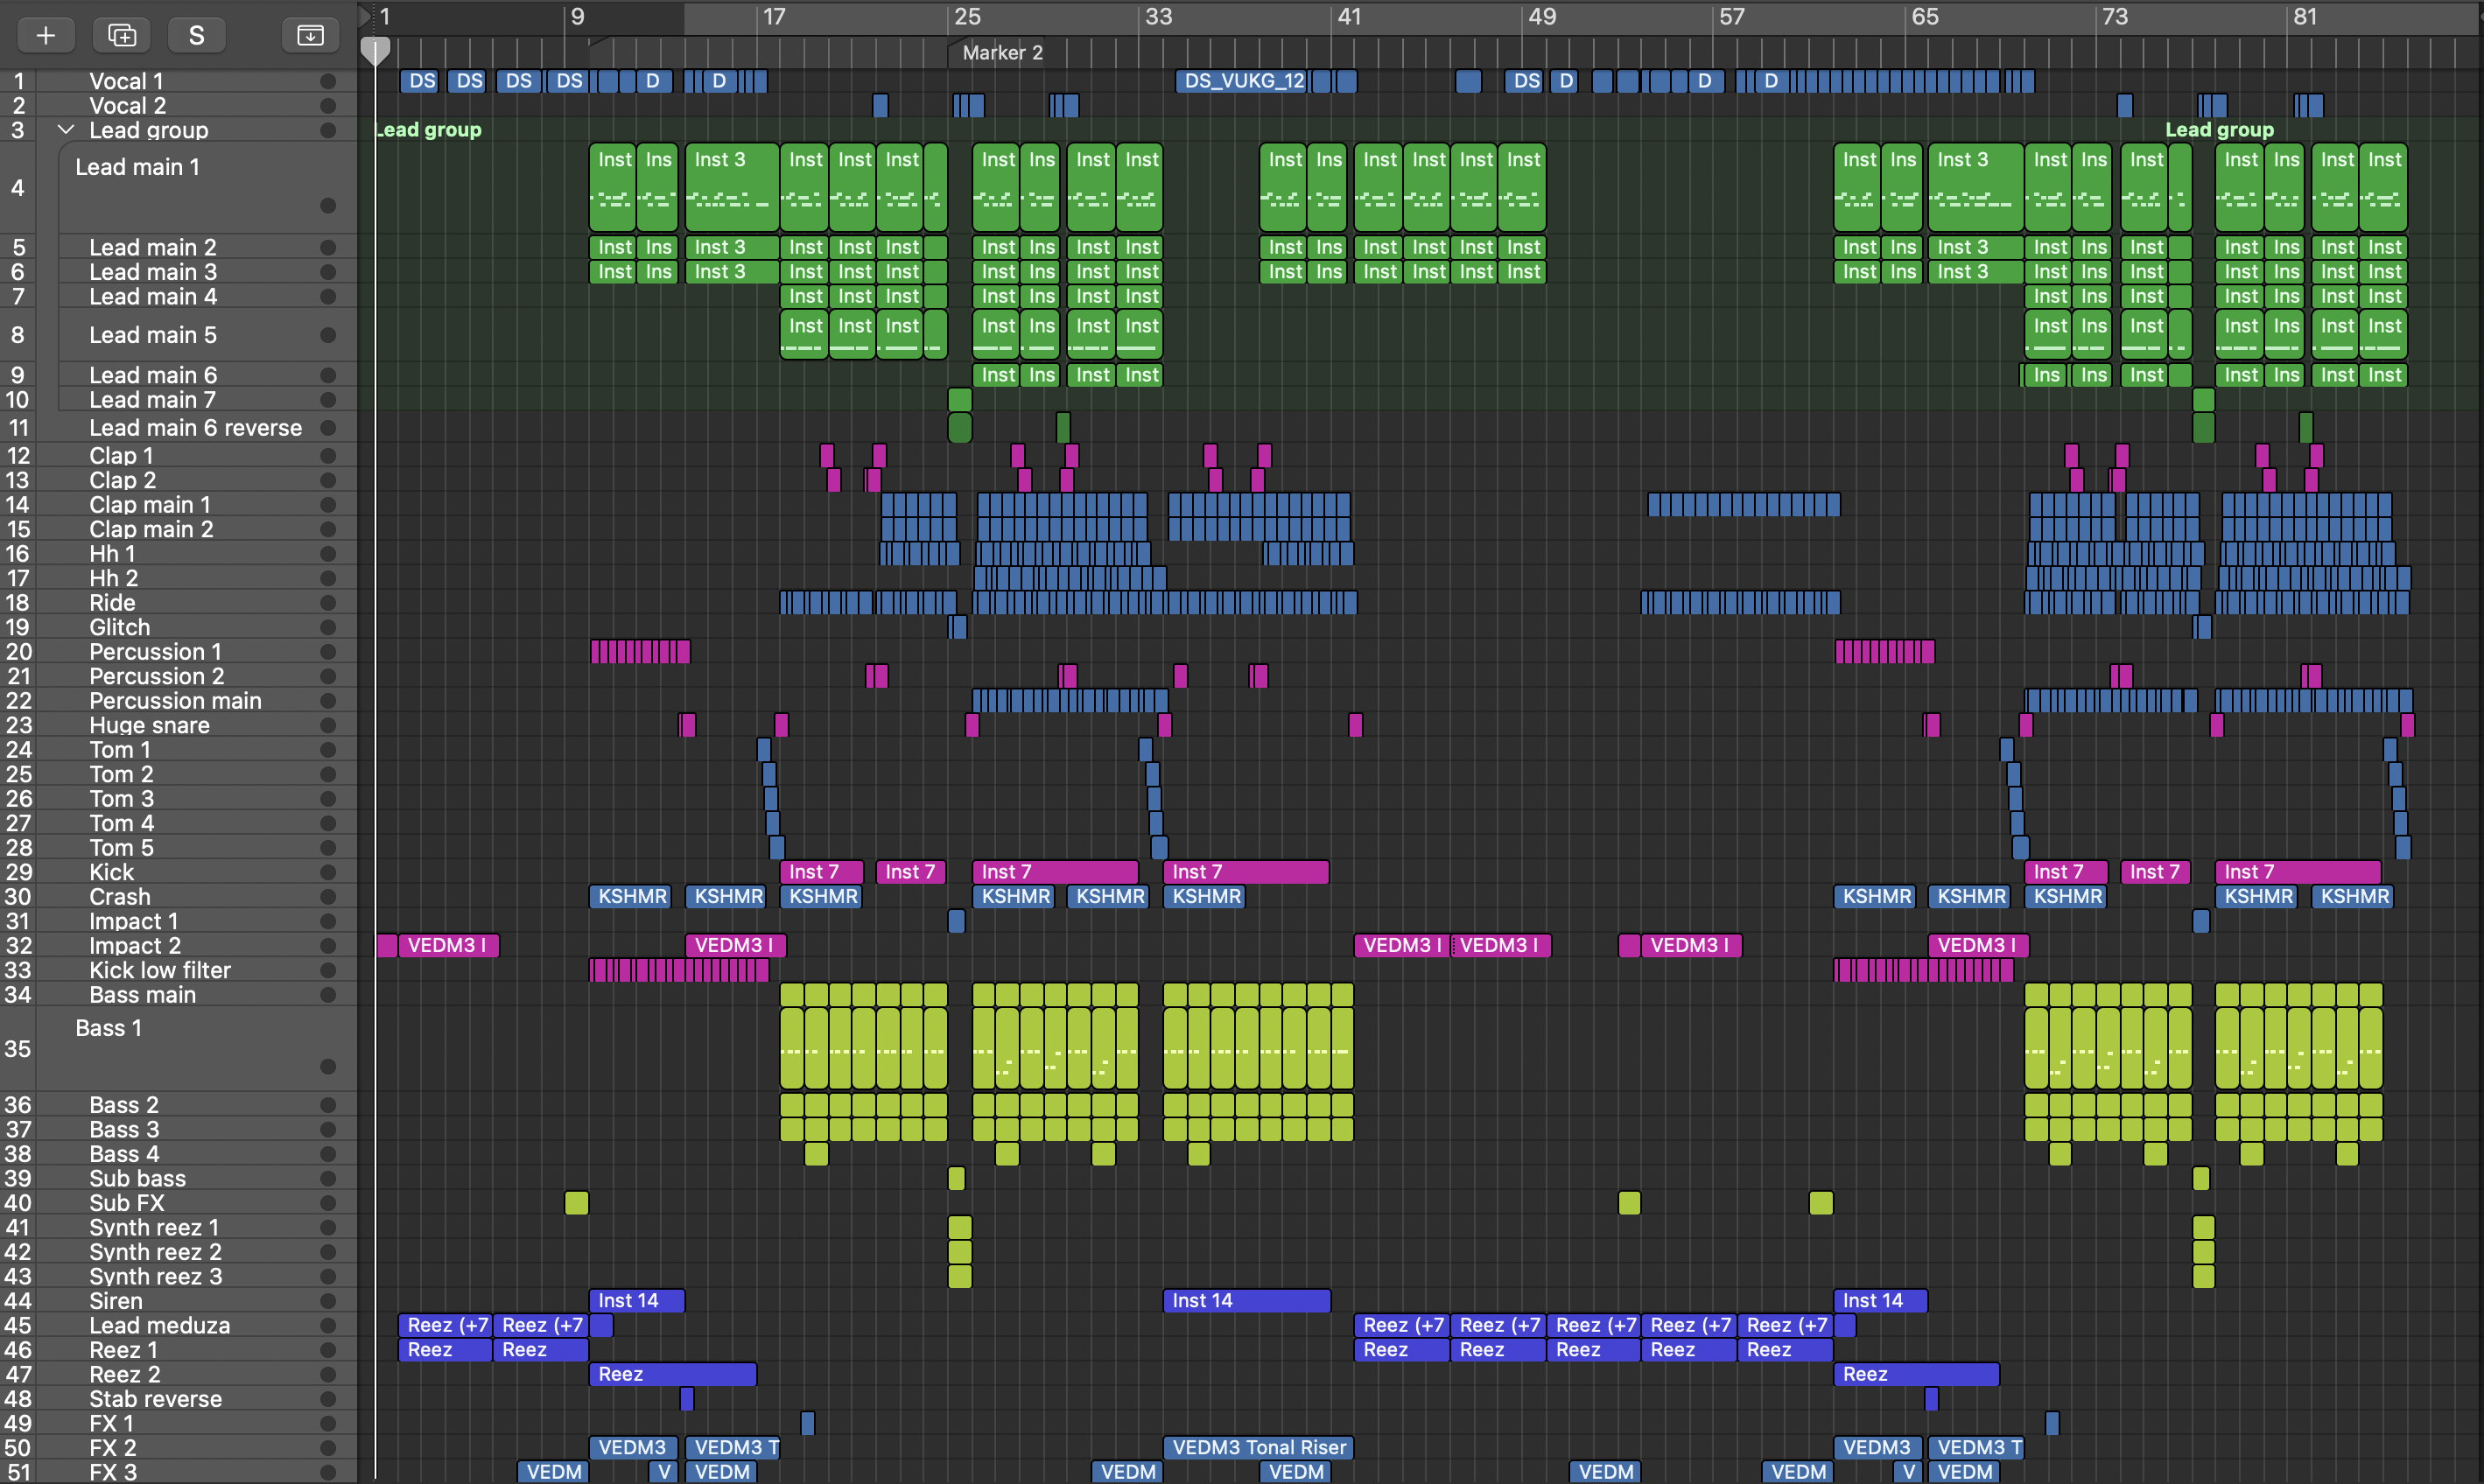Select the Stab reverse track
Screen dimensions: 2484x1484
click(155, 1399)
